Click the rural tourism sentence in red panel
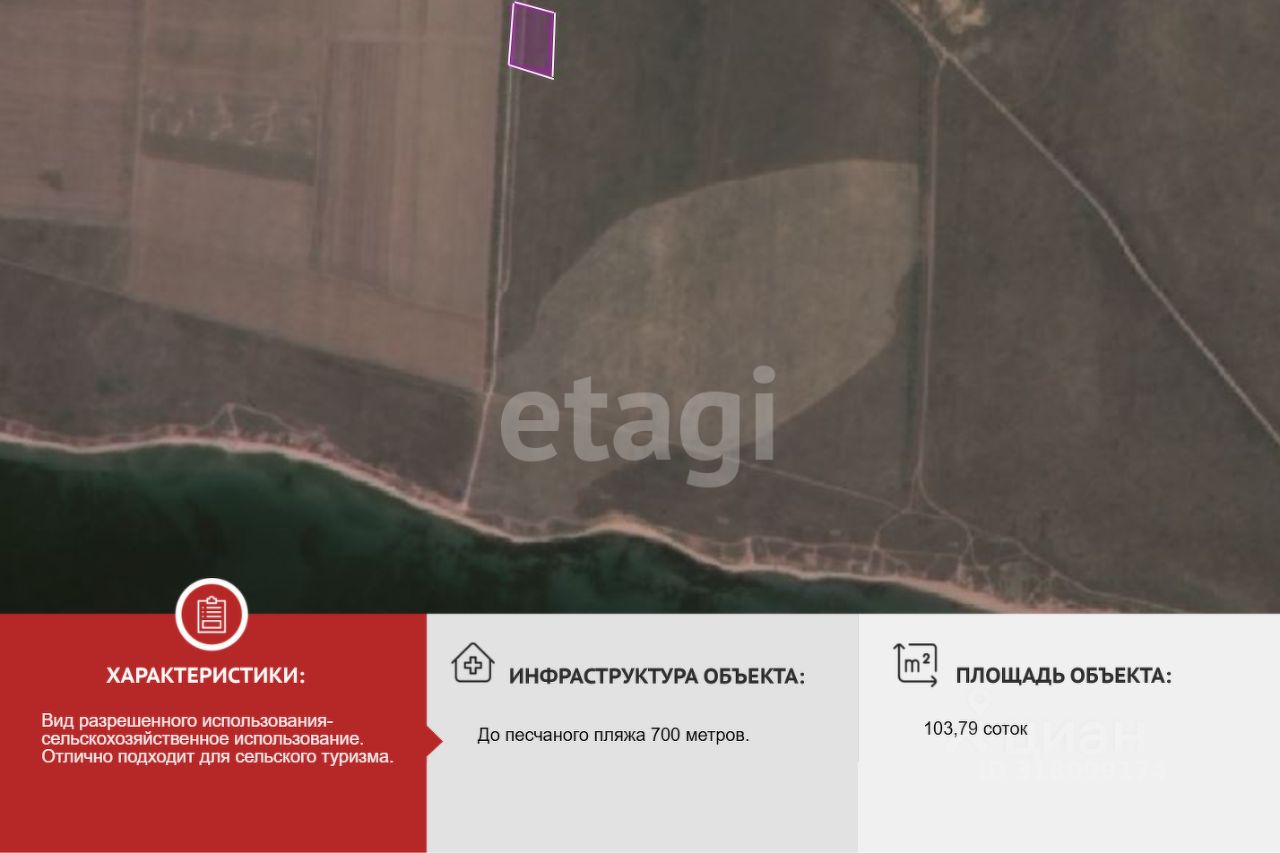Viewport: 1280px width, 853px height. click(x=218, y=756)
